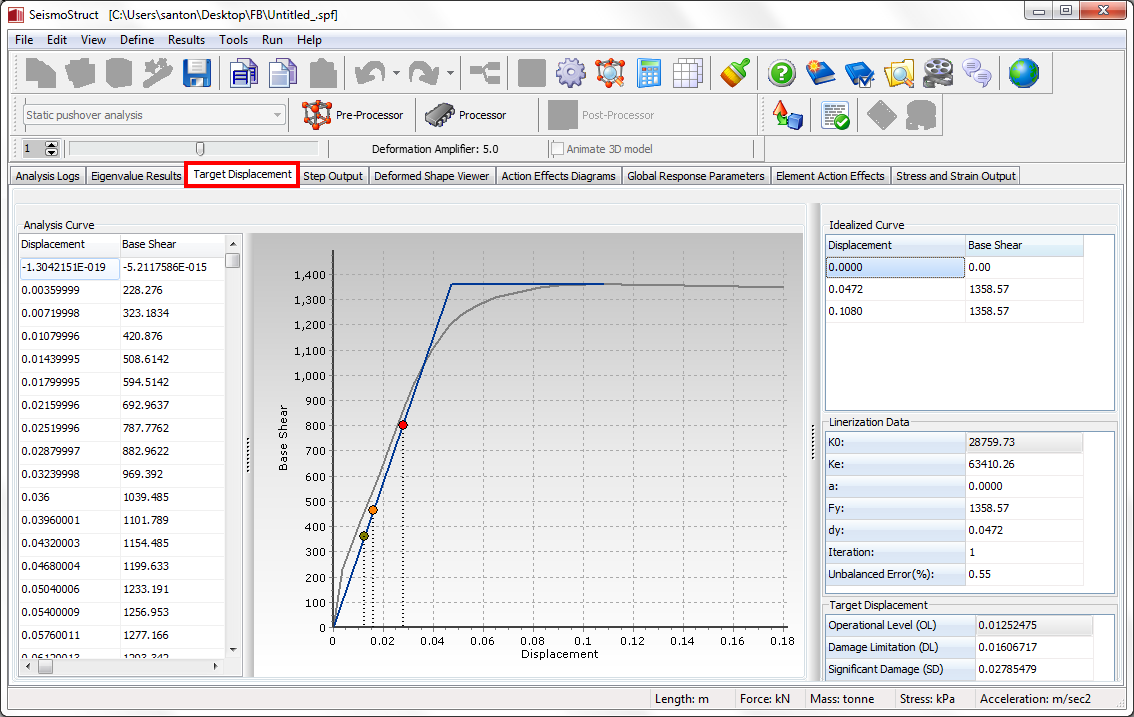1134x717 pixels.
Task: Switch to the Deformed Shape Viewer tab
Action: click(431, 176)
